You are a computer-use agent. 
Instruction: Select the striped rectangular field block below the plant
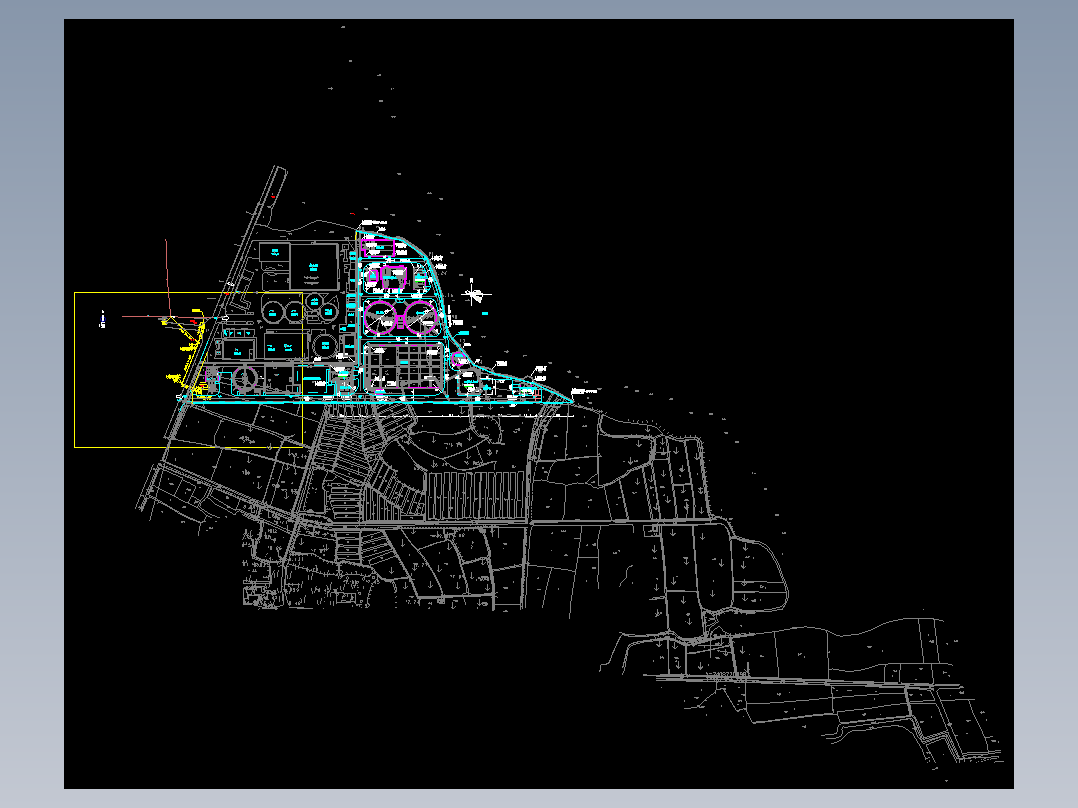click(476, 495)
